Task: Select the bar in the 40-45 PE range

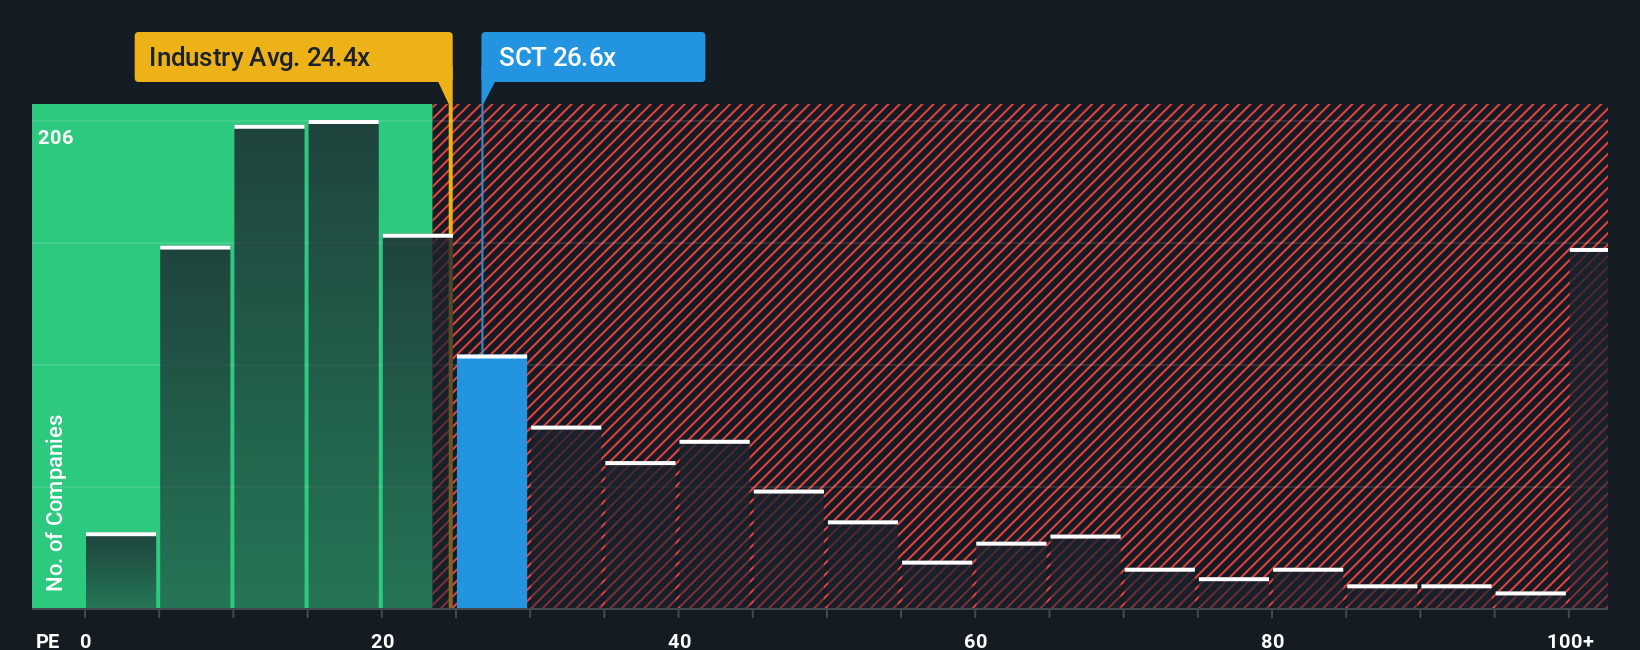Action: coord(714,524)
